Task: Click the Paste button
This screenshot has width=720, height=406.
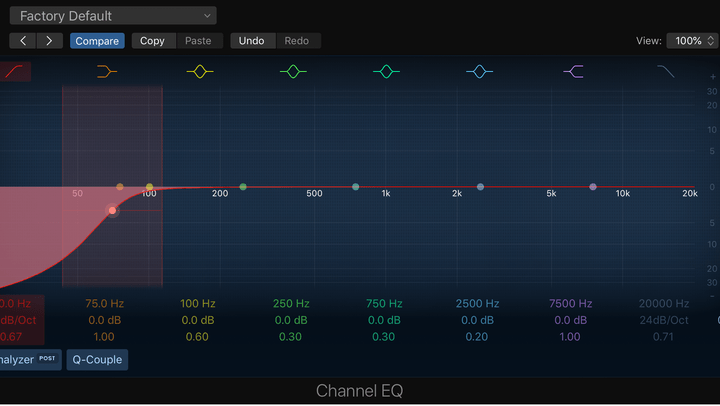Action: 198,41
